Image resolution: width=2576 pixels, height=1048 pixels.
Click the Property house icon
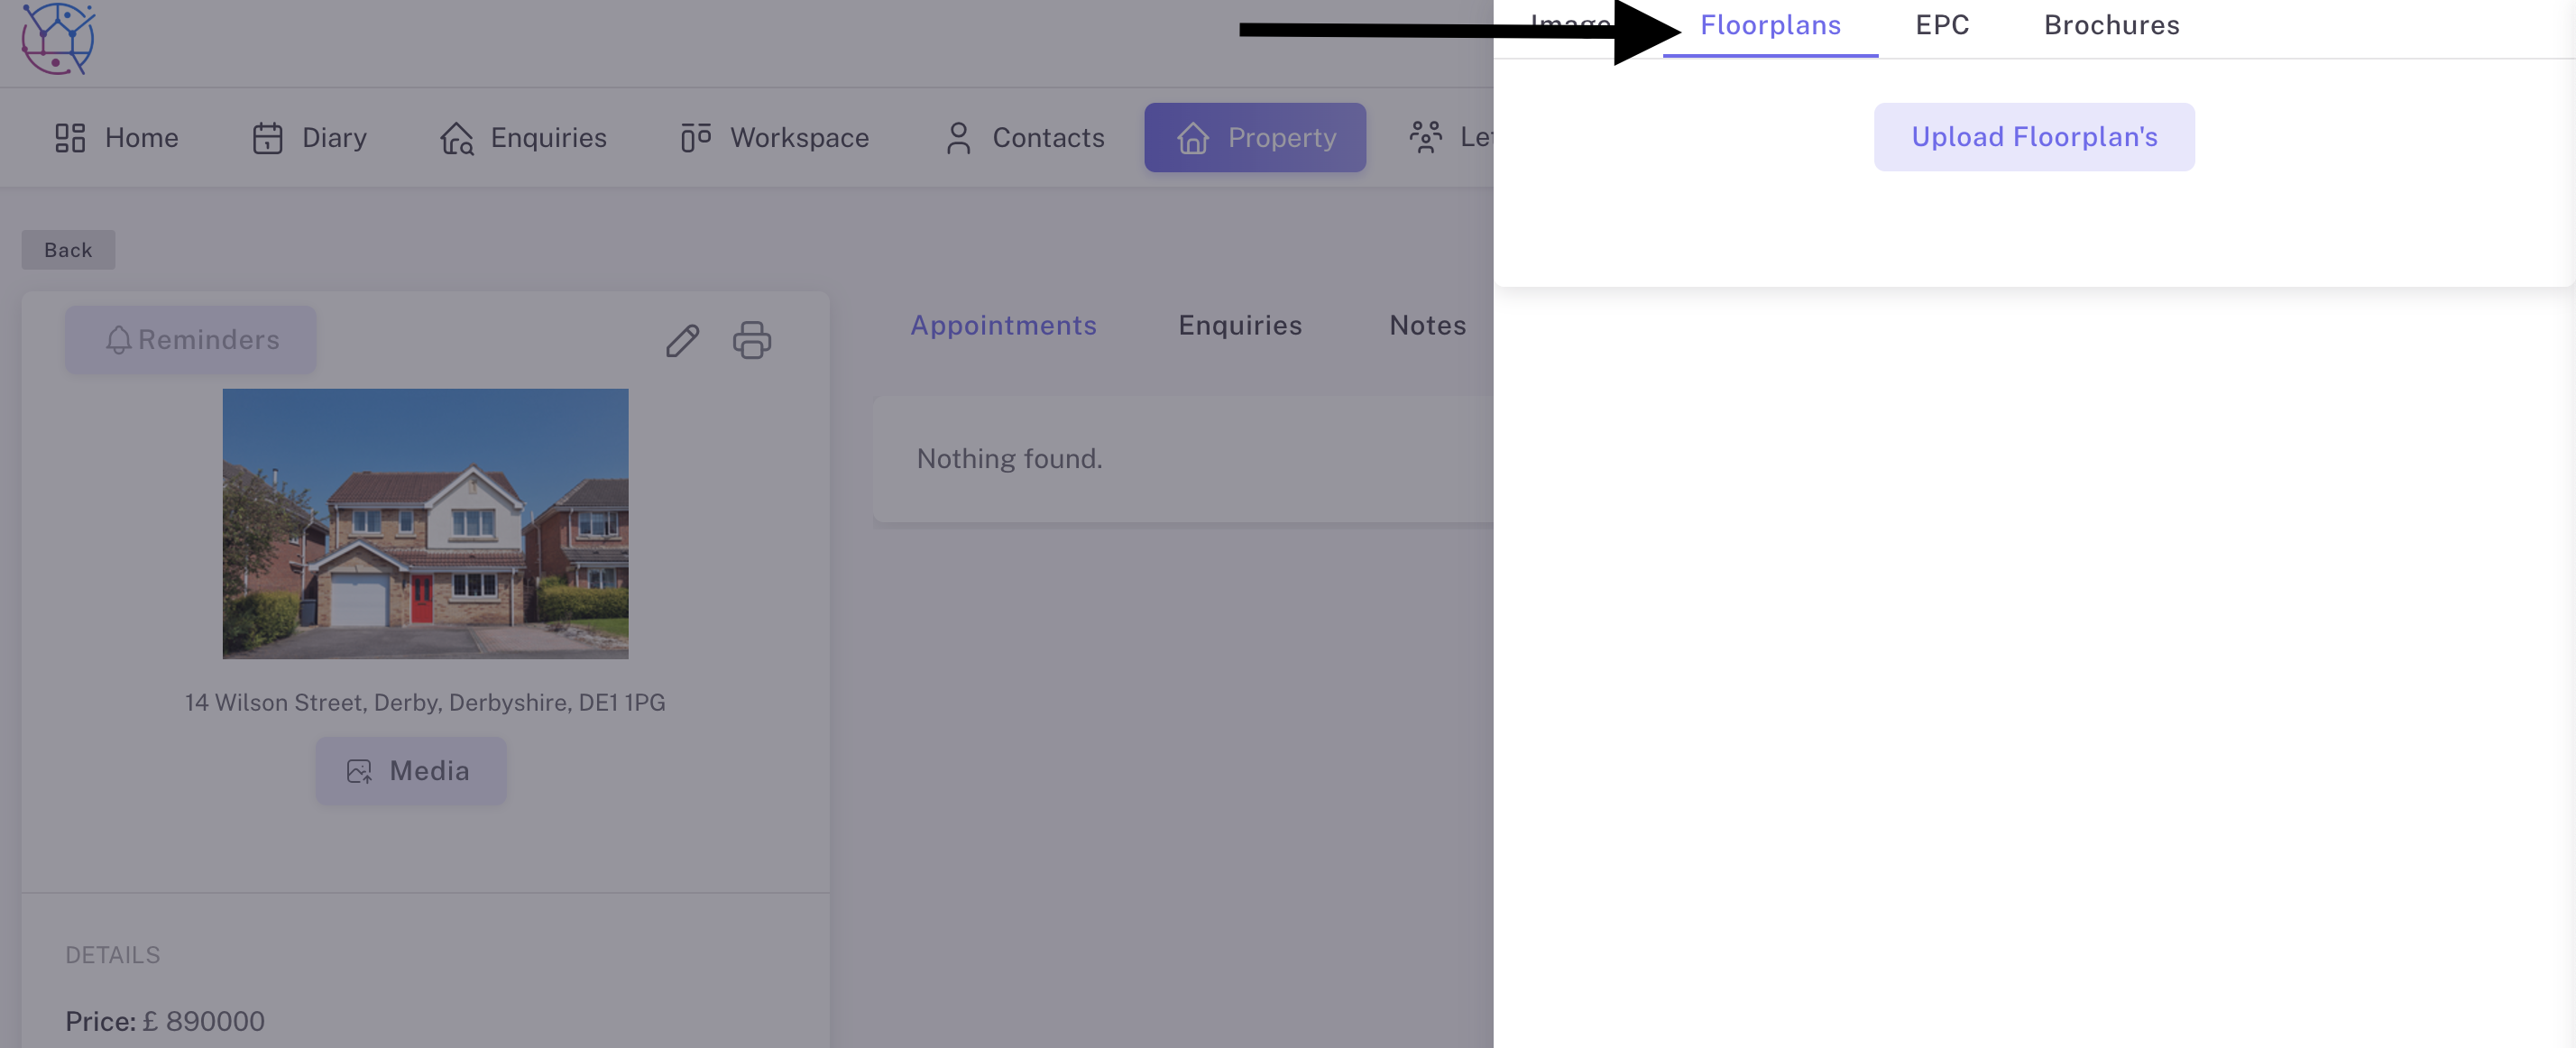[x=1194, y=137]
